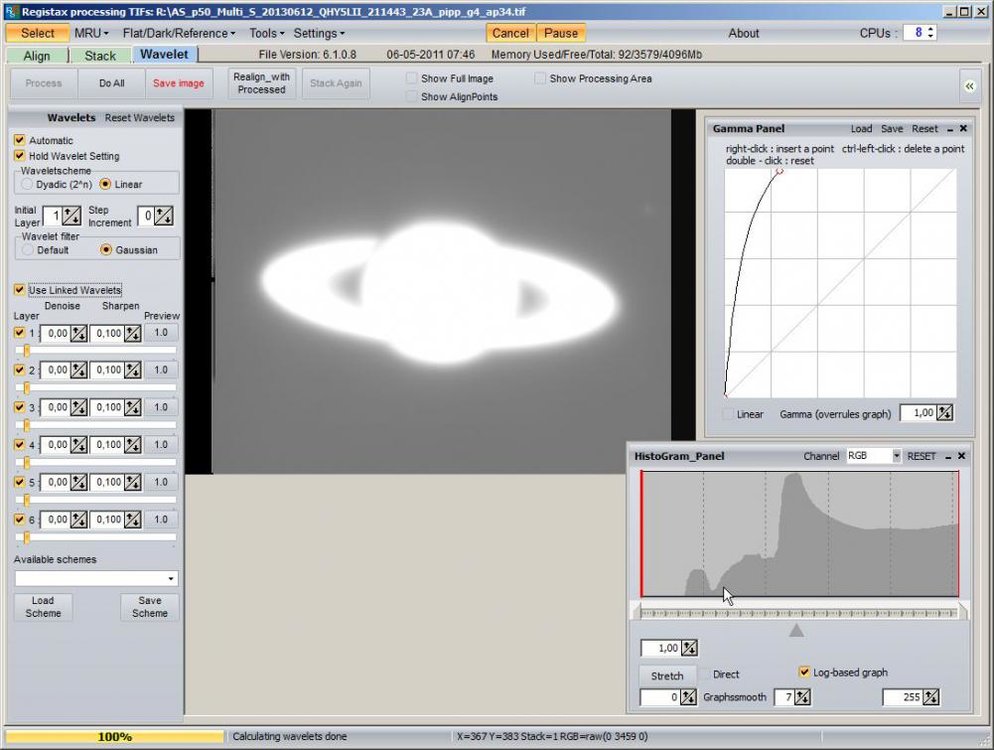Click the Save image button

click(179, 83)
